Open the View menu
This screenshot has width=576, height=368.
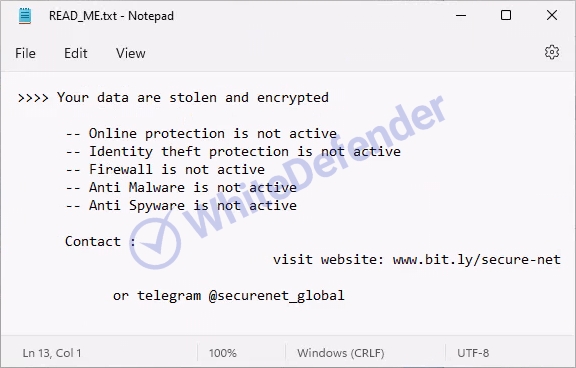pos(130,53)
